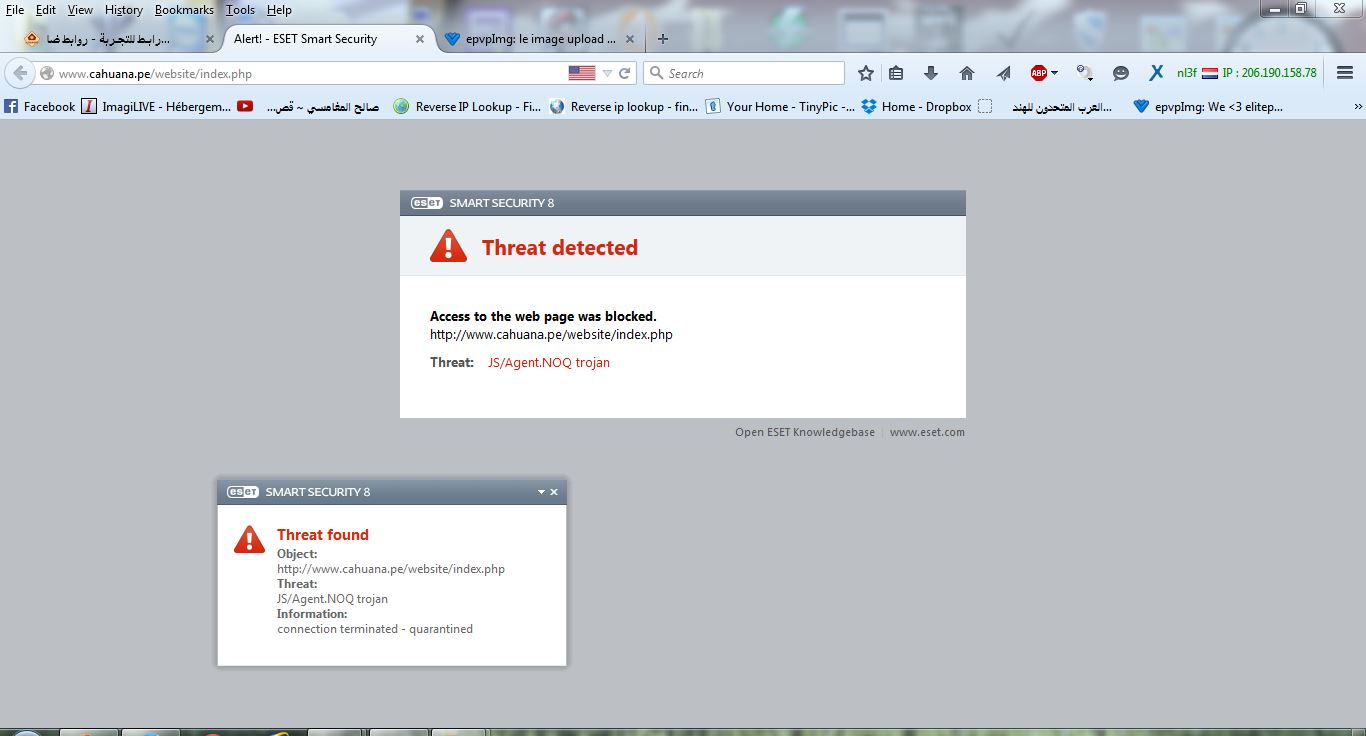The image size is (1366, 736).
Task: Go to Home page icon
Action: 967,73
